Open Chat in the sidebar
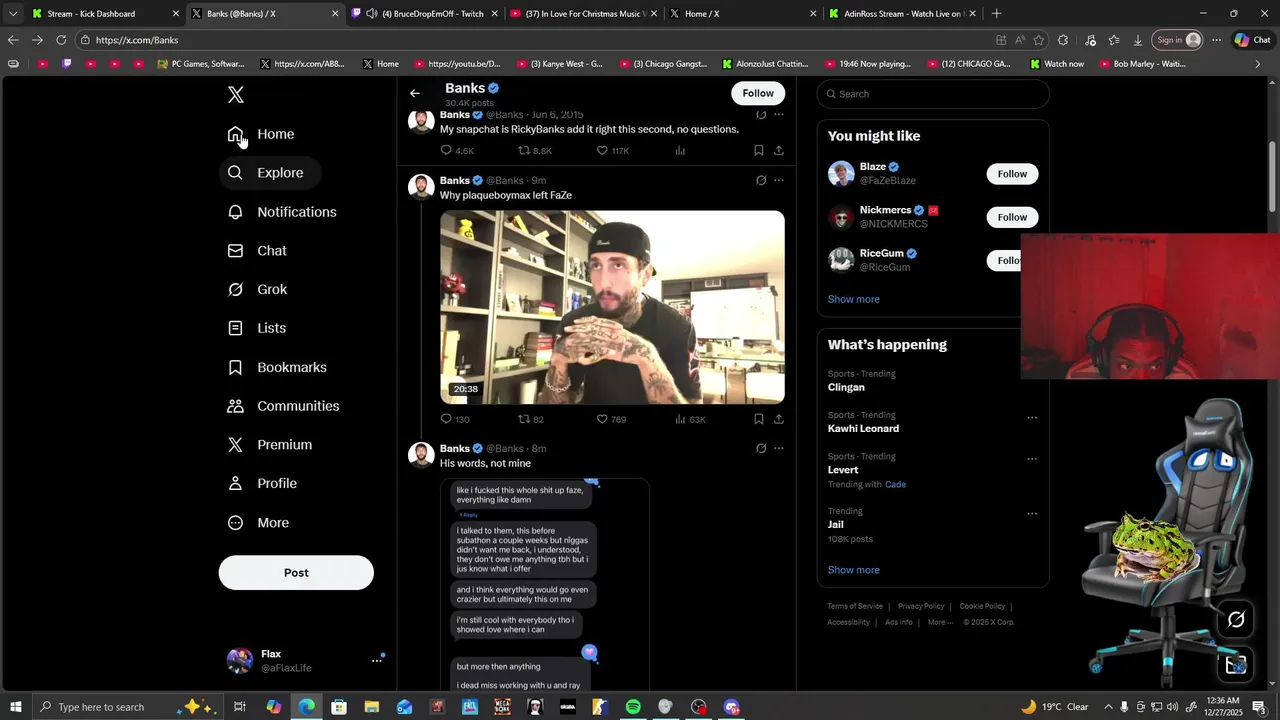Screen dimensions: 1280x720 pos(257,251)
